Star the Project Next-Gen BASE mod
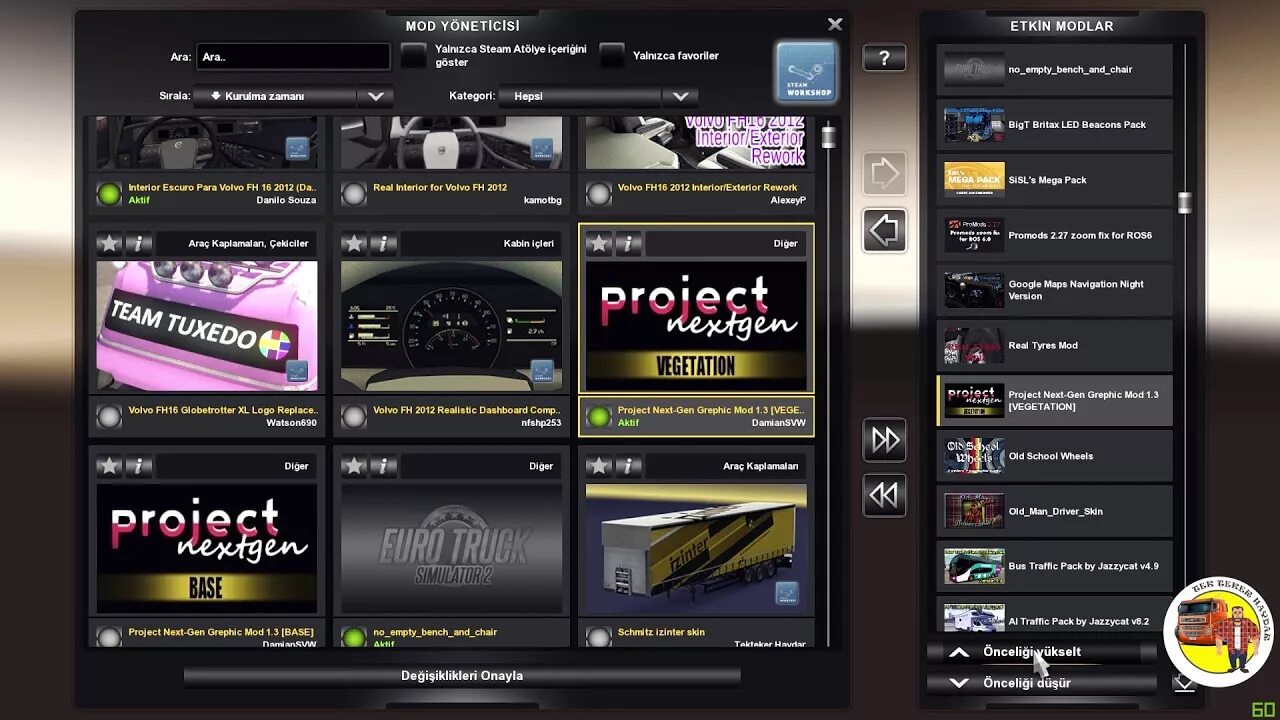1280x720 pixels. (x=109, y=466)
